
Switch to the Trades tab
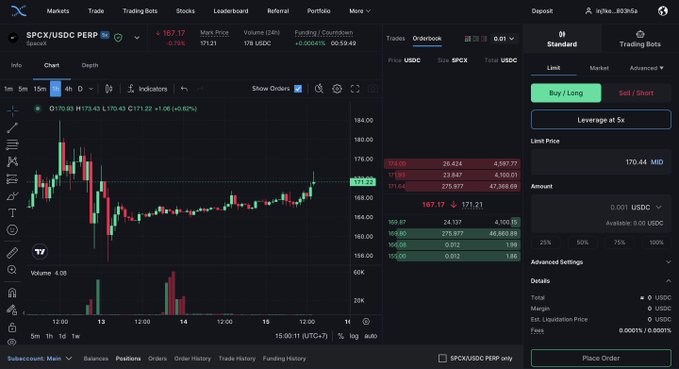point(395,39)
